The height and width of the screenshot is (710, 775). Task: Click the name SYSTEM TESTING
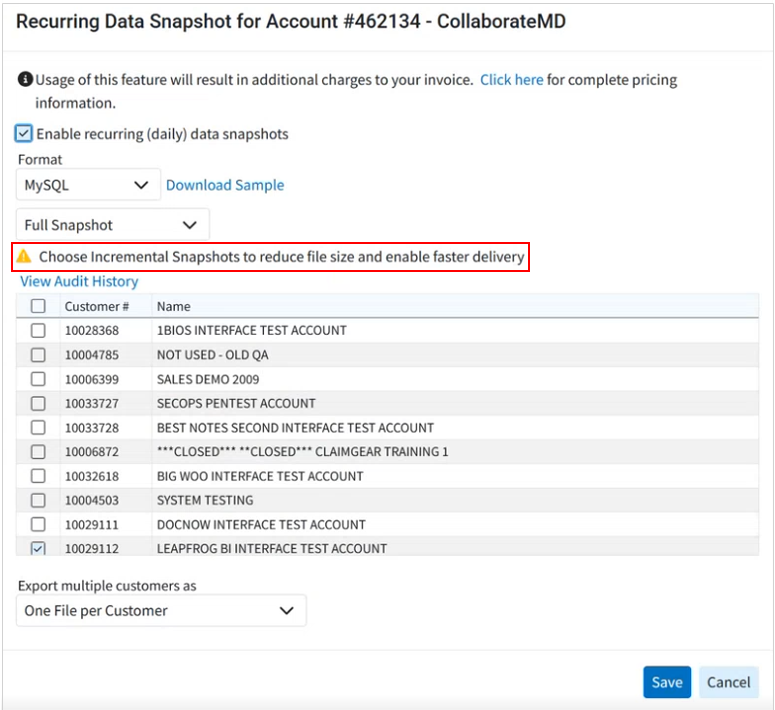205,500
